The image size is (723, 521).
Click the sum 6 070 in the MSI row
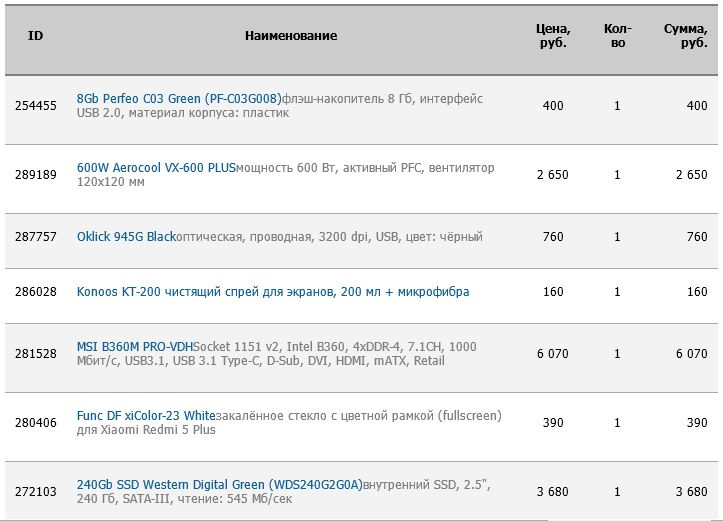point(691,354)
